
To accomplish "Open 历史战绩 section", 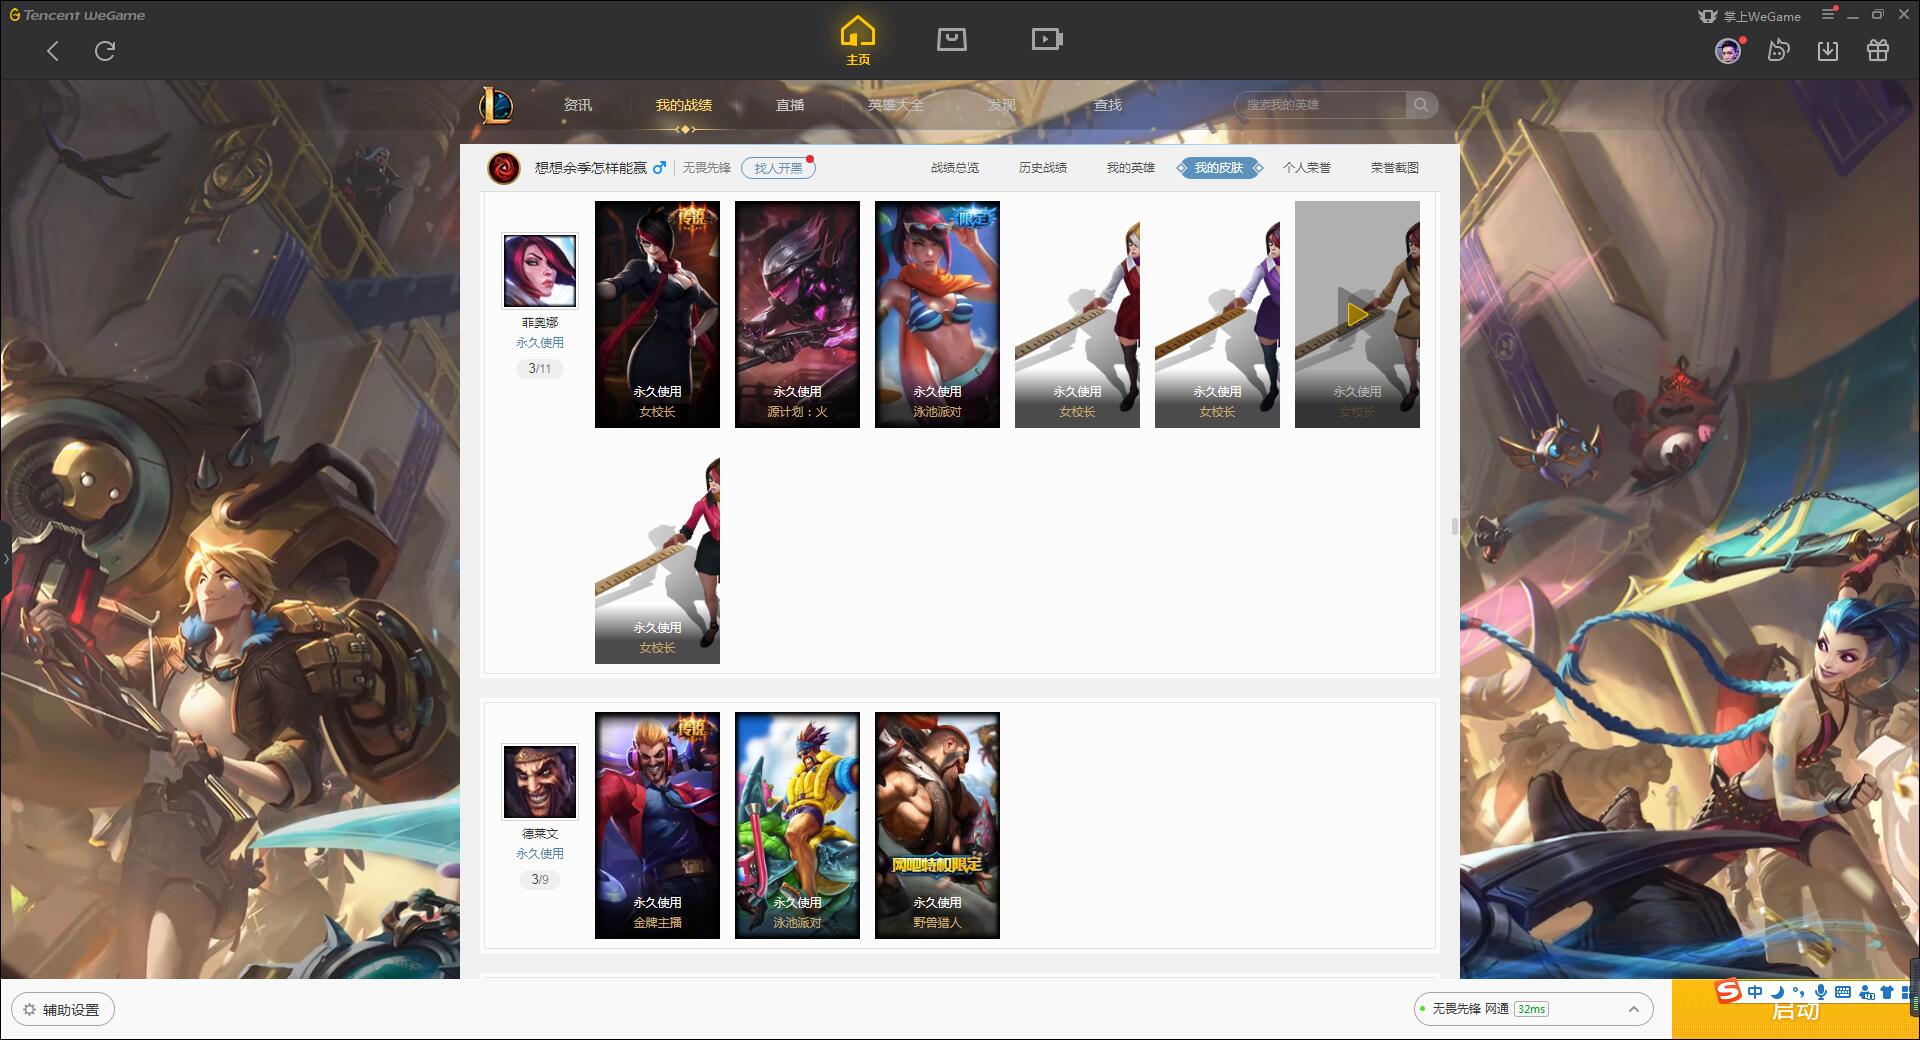I will 1043,168.
